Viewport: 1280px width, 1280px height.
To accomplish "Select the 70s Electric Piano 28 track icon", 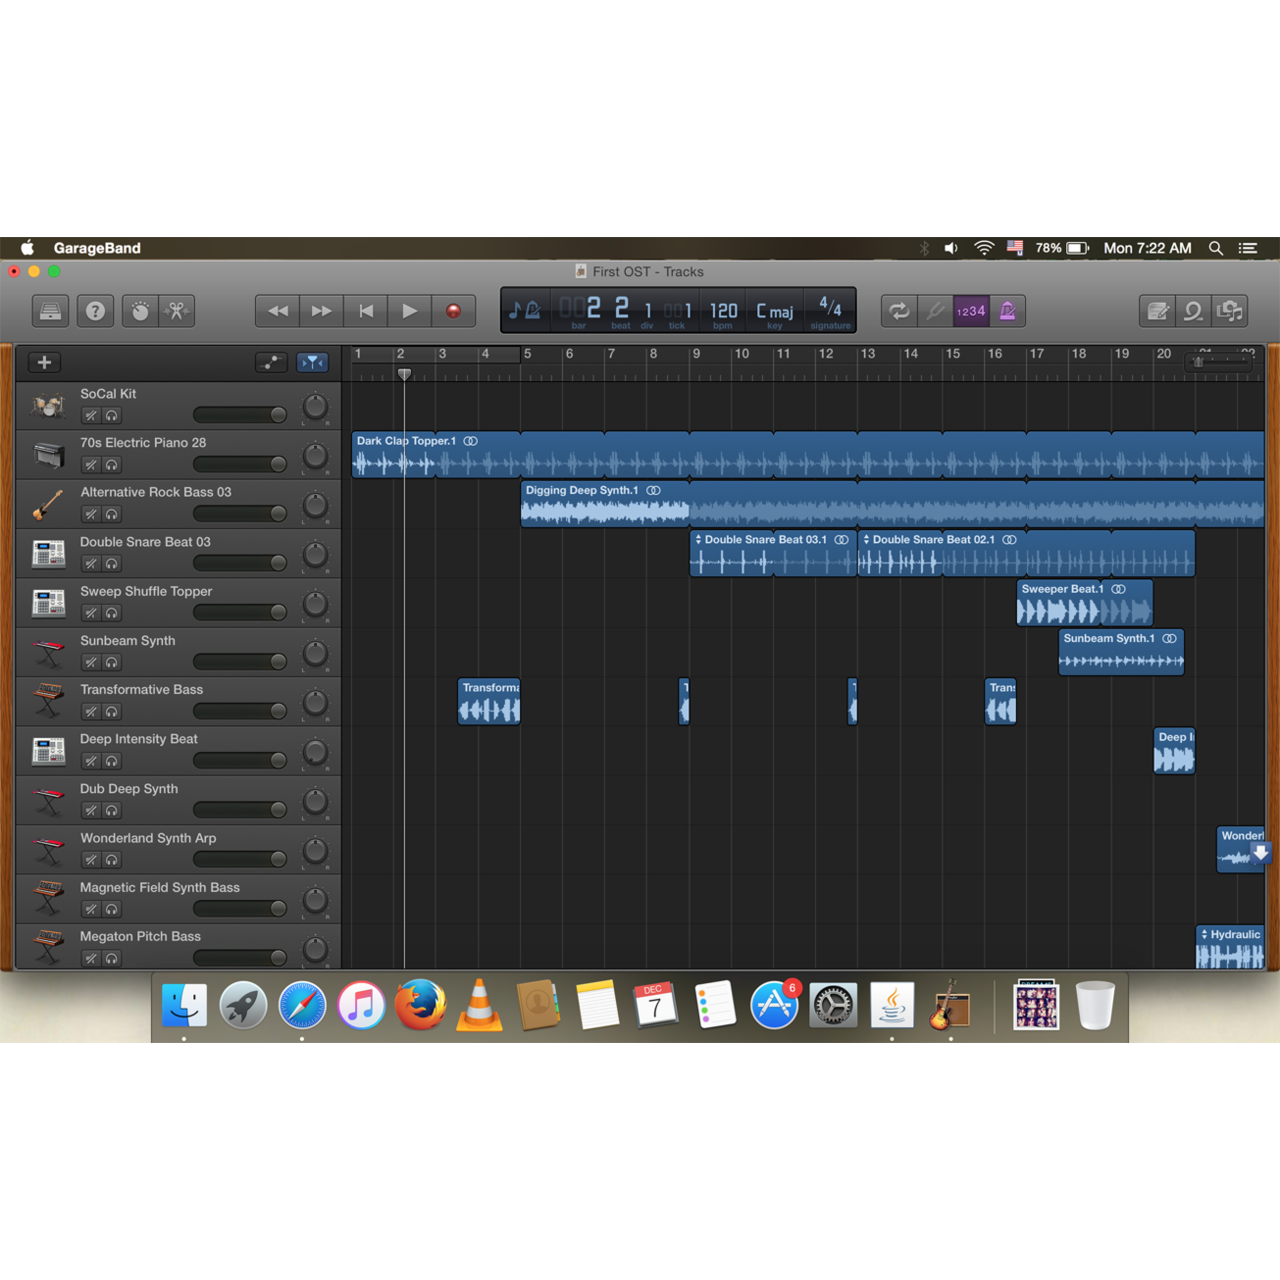I will 48,455.
